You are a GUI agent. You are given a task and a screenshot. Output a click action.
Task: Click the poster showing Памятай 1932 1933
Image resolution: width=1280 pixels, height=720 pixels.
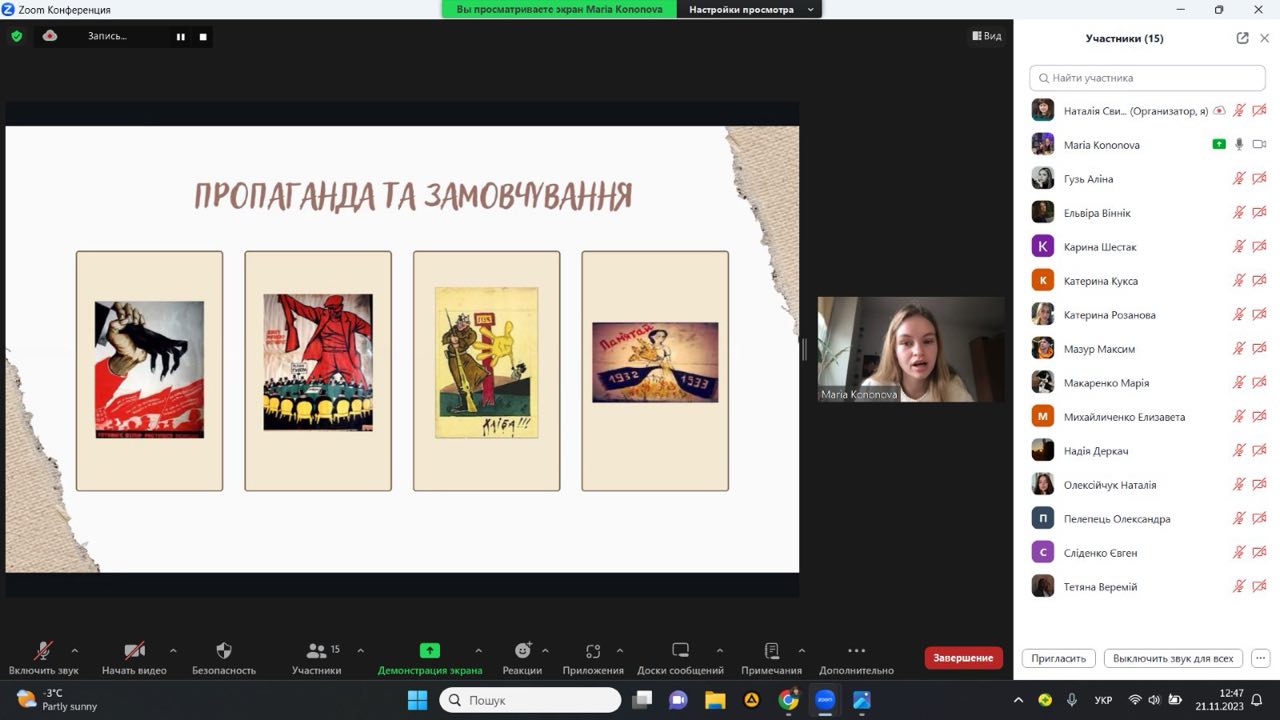coord(655,362)
